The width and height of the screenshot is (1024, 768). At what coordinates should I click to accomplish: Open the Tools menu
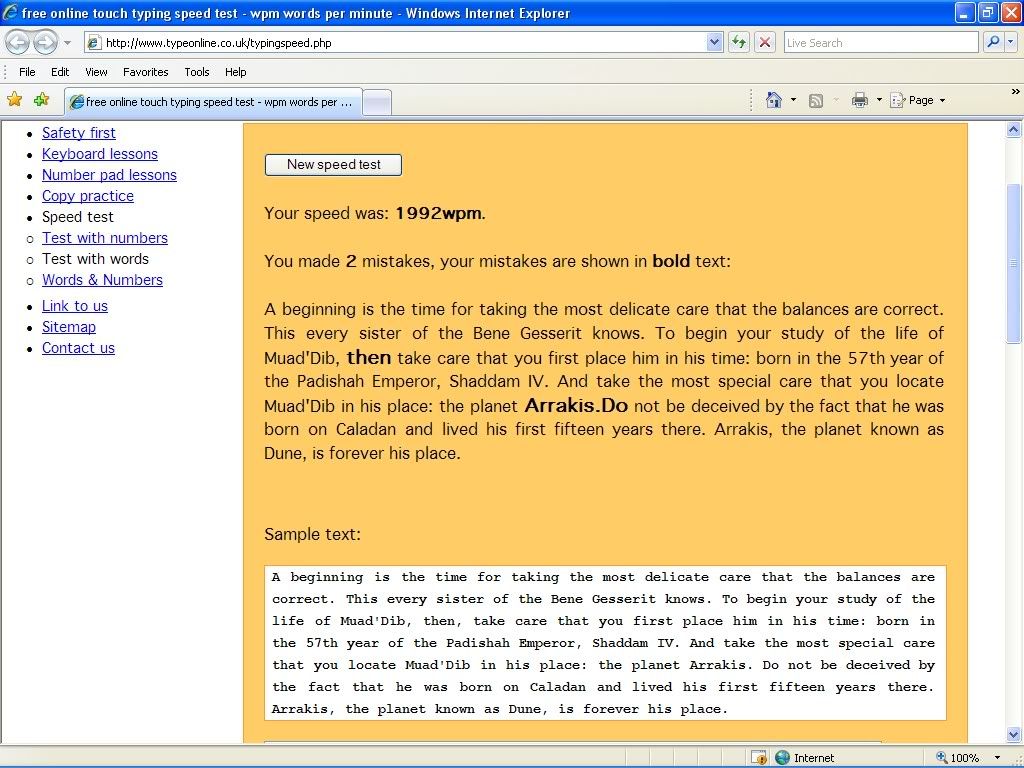[x=197, y=72]
